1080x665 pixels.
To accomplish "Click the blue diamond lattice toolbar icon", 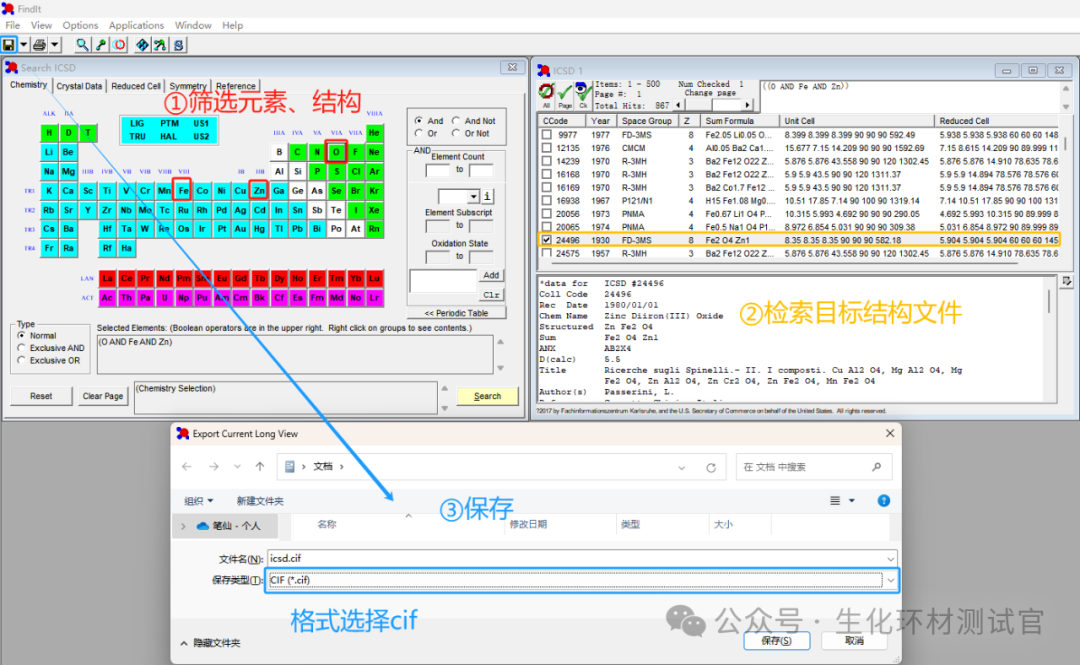I will pyautogui.click(x=142, y=45).
